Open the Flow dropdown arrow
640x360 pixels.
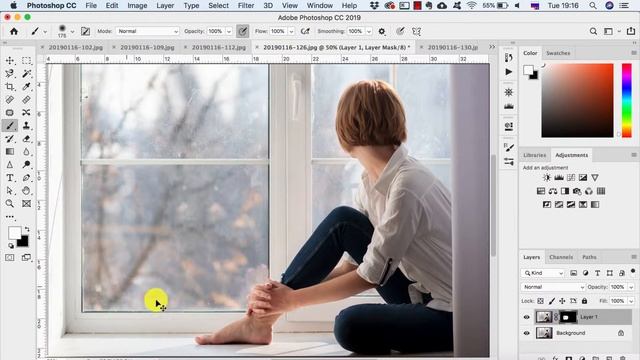coord(291,31)
